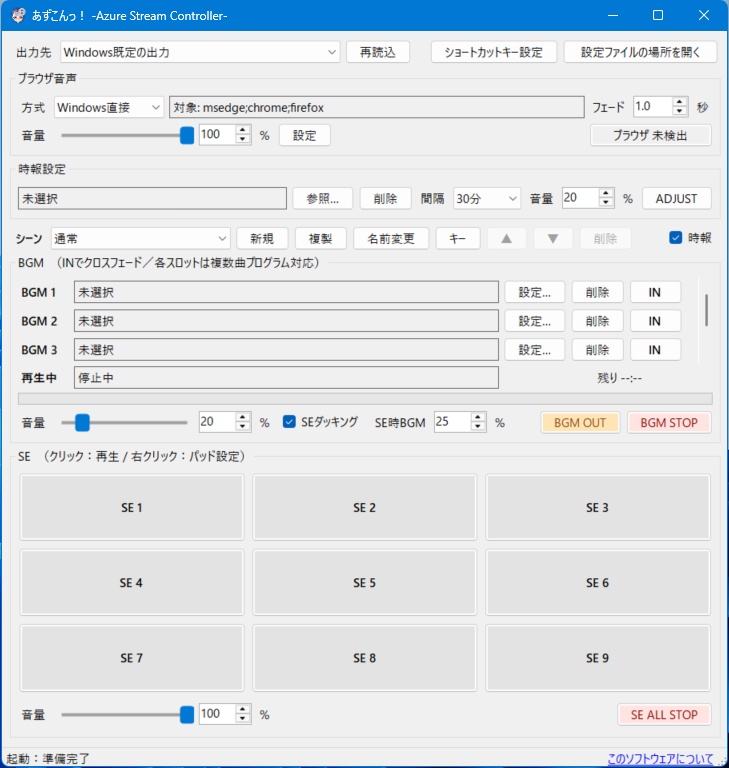Click IN for BGM 2
729x768 pixels.
coord(655,321)
